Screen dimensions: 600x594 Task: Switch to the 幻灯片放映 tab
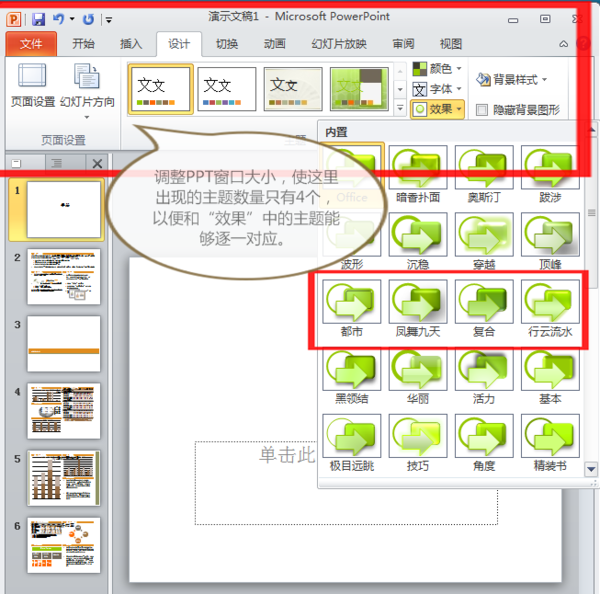[339, 44]
